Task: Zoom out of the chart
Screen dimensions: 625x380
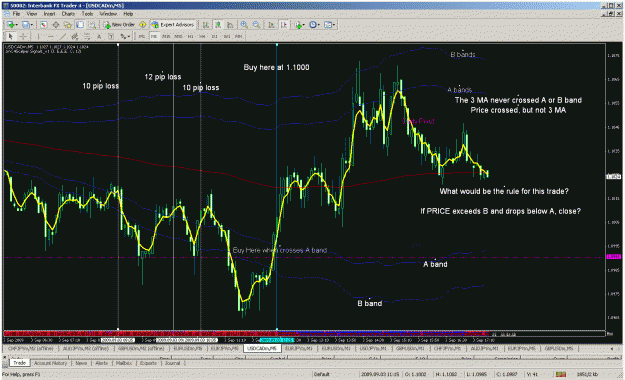Action: [256, 25]
